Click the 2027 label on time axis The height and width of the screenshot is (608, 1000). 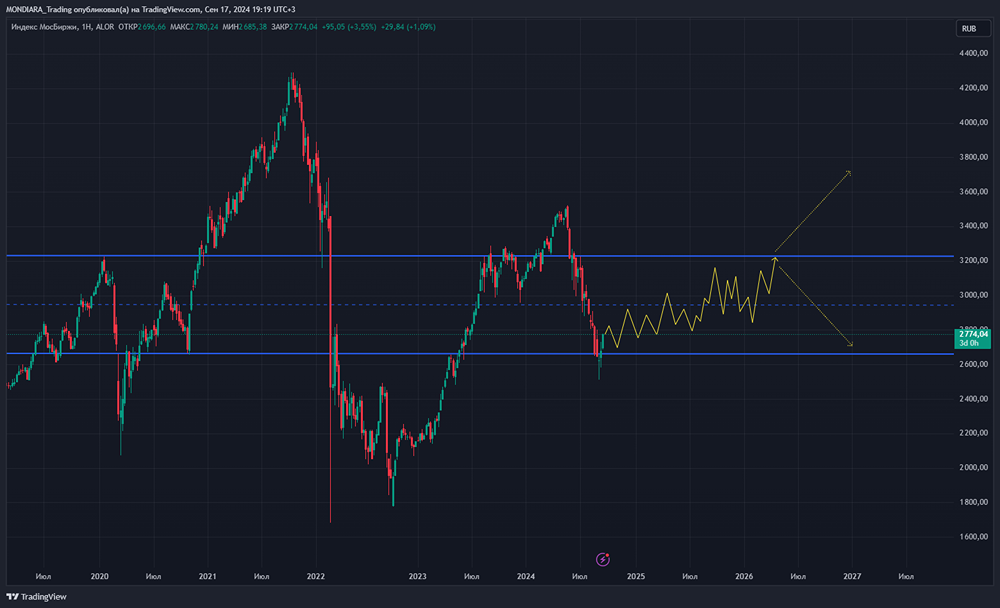(x=852, y=577)
